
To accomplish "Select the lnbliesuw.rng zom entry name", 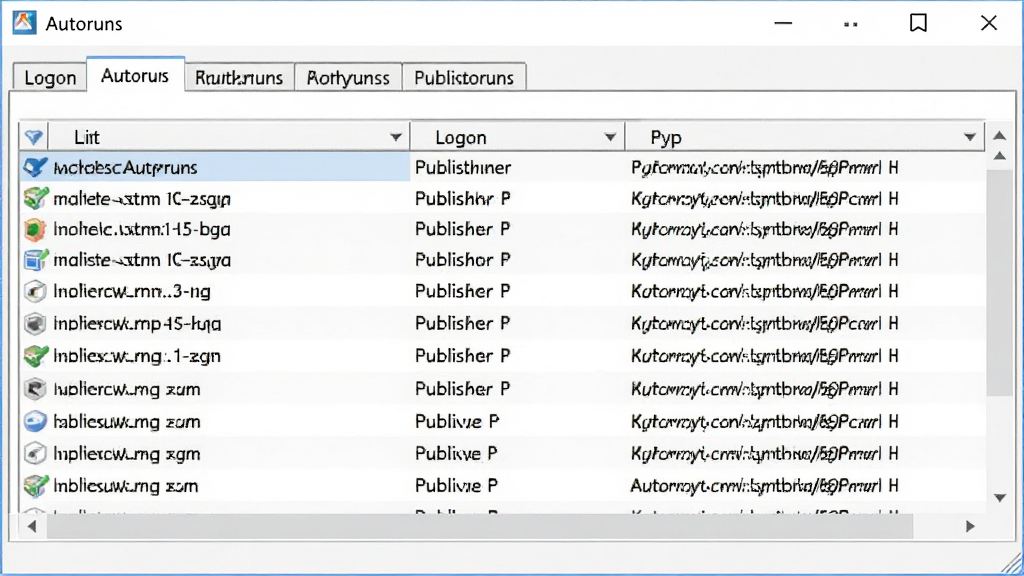I will point(126,486).
